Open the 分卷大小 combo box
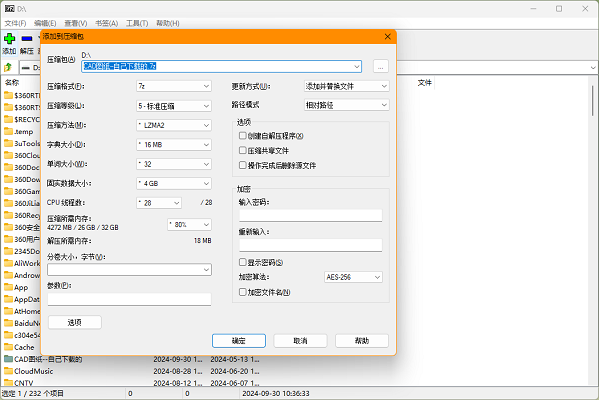This screenshot has height=400, width=600. pyautogui.click(x=129, y=269)
